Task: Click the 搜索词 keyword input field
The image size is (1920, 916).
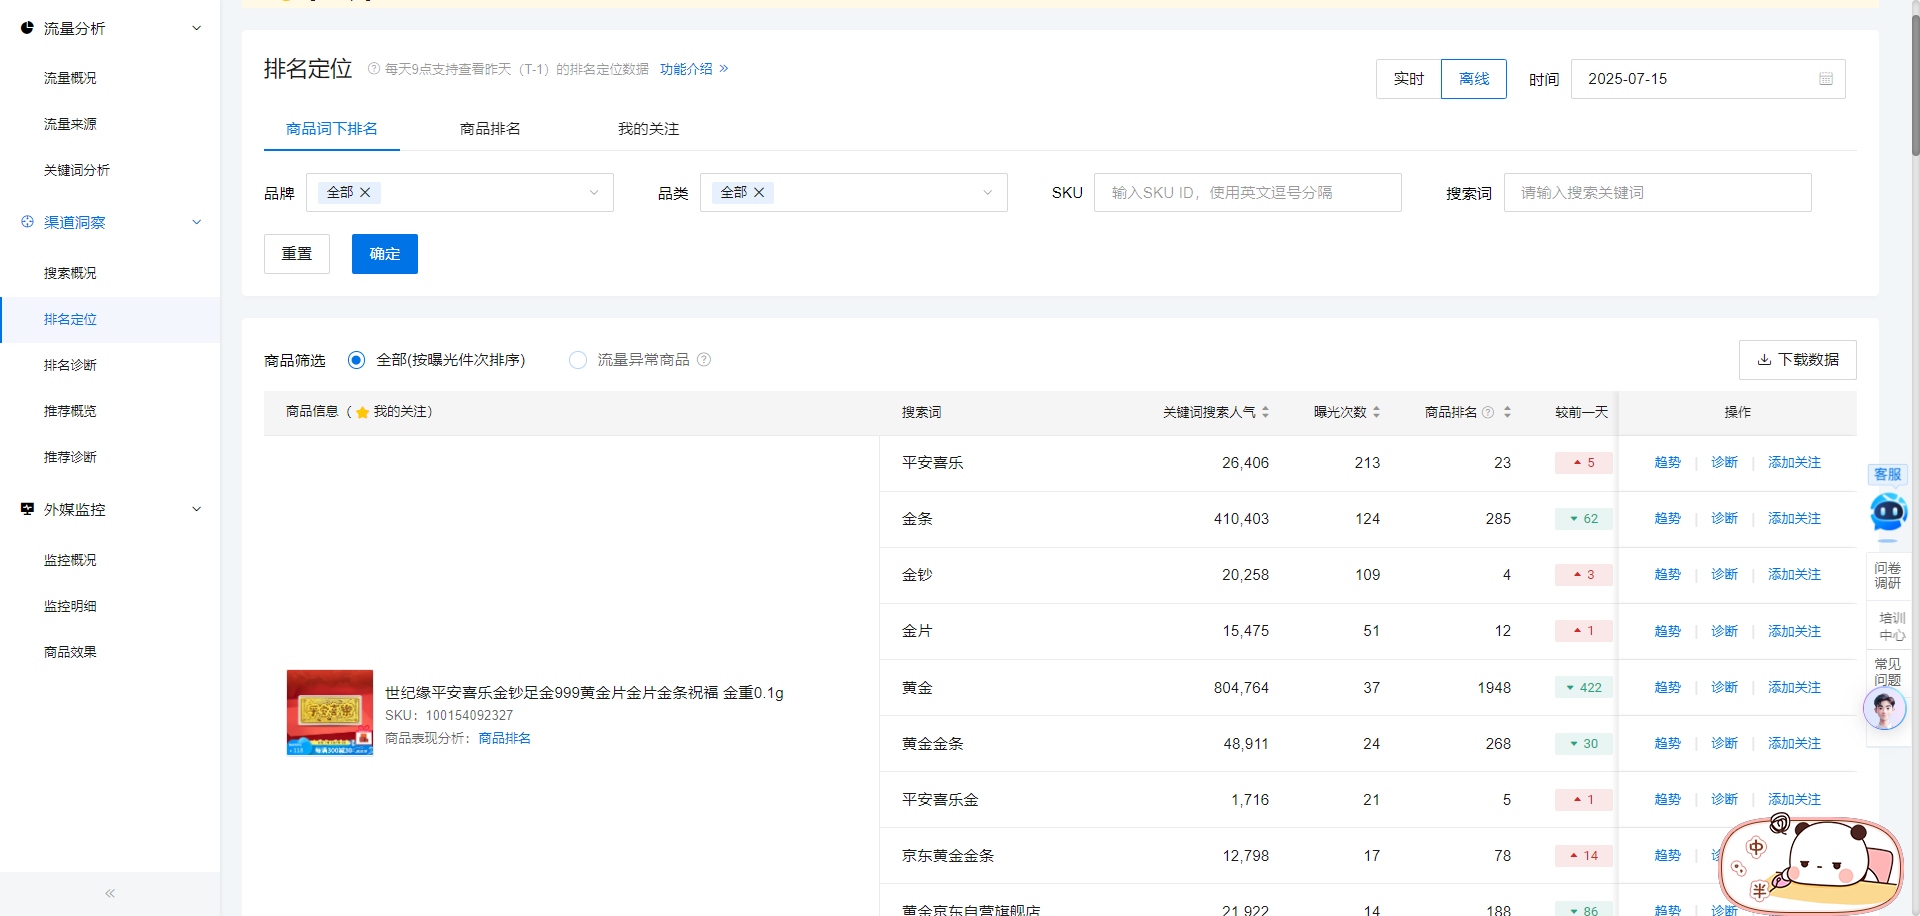Action: click(x=1657, y=192)
